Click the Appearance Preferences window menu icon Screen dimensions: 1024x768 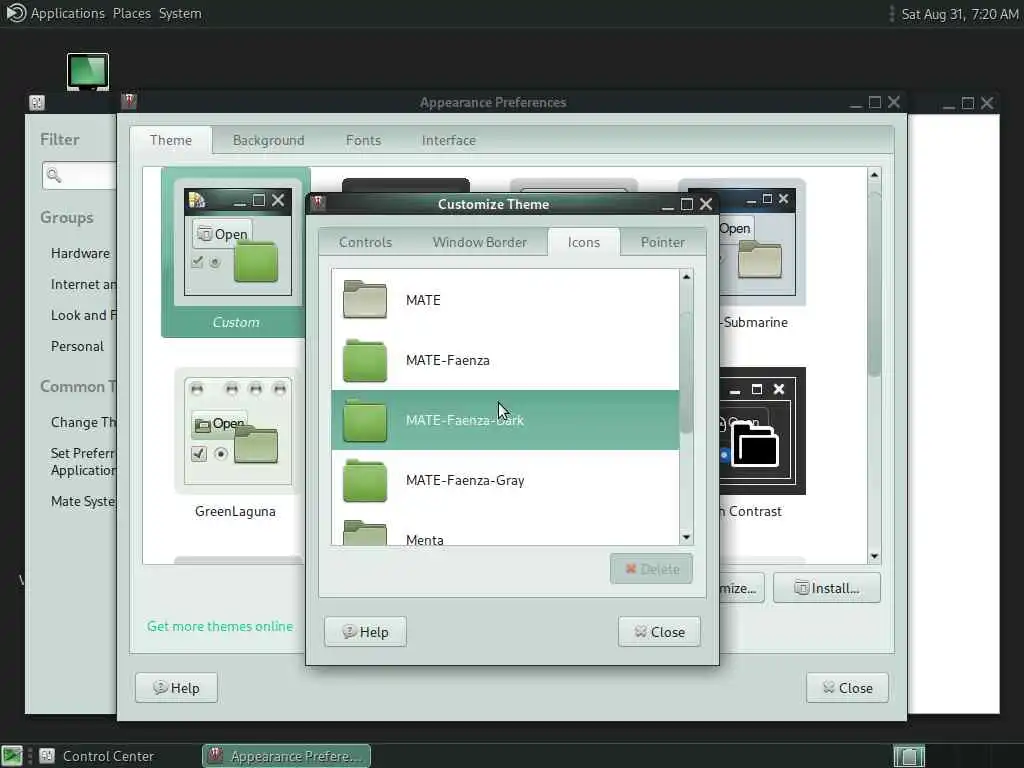click(129, 101)
